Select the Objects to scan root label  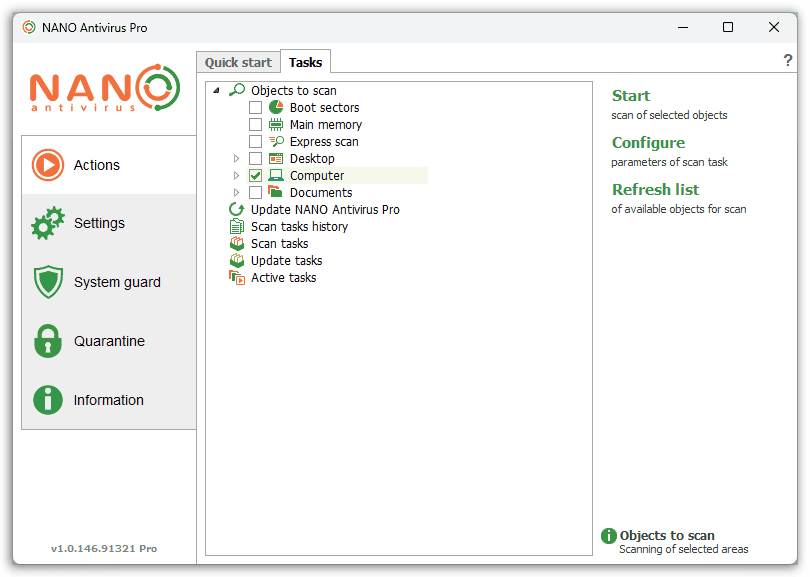point(293,90)
